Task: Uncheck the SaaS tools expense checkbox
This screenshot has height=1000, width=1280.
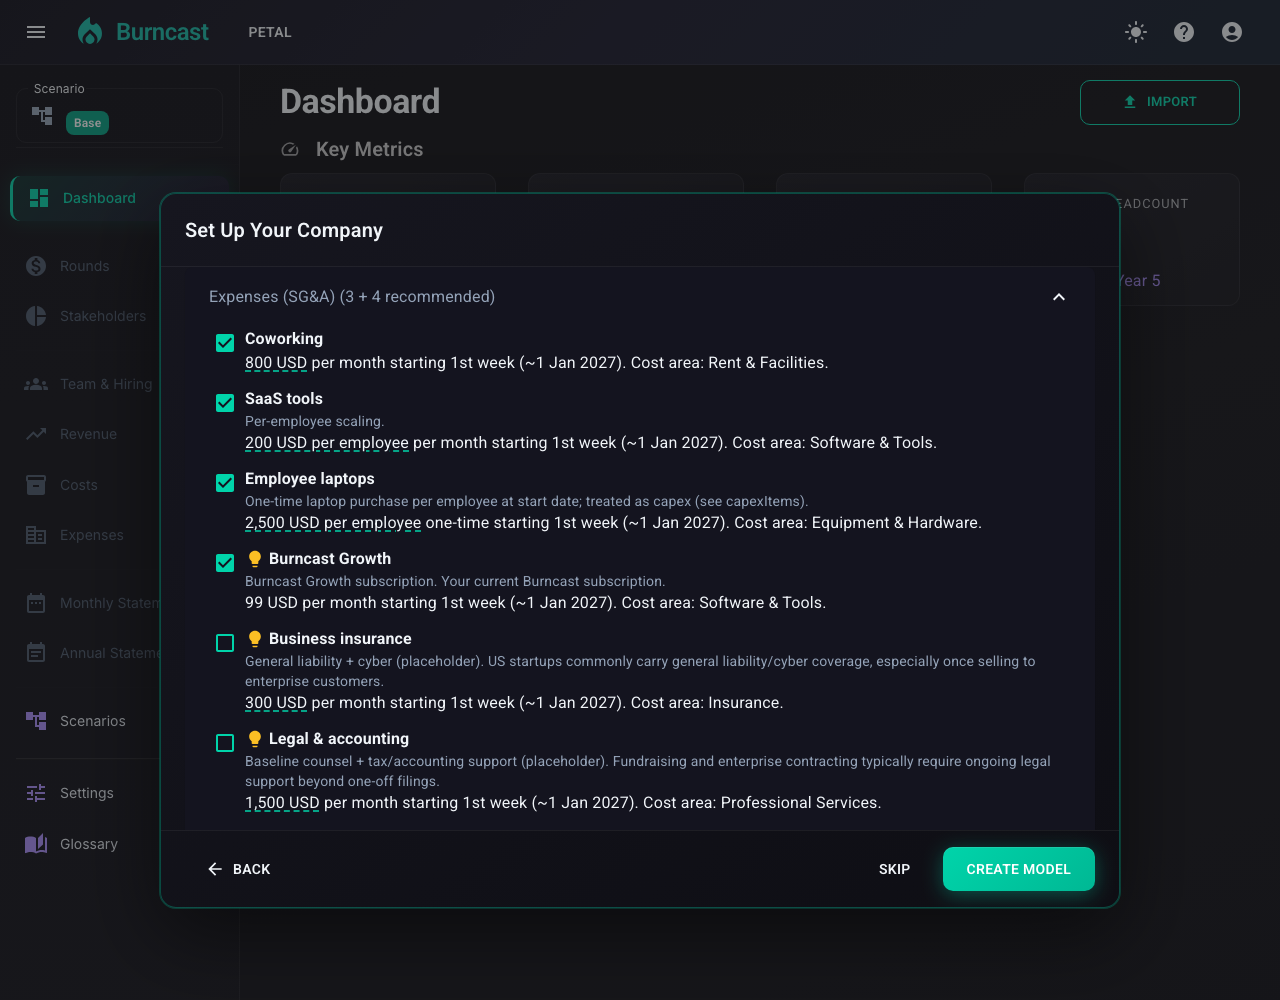Action: pyautogui.click(x=225, y=403)
